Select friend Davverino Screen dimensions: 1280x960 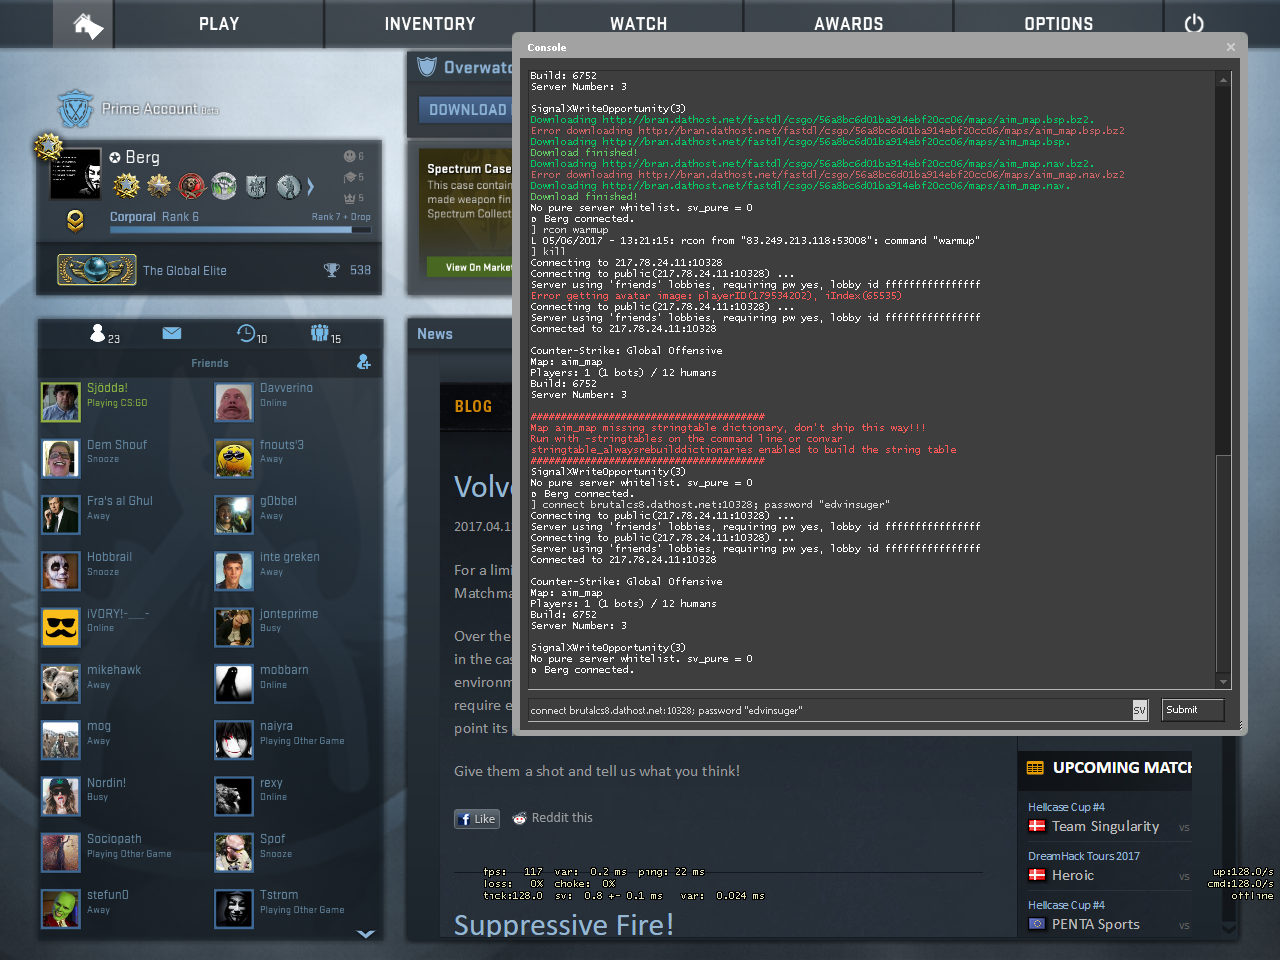296,402
